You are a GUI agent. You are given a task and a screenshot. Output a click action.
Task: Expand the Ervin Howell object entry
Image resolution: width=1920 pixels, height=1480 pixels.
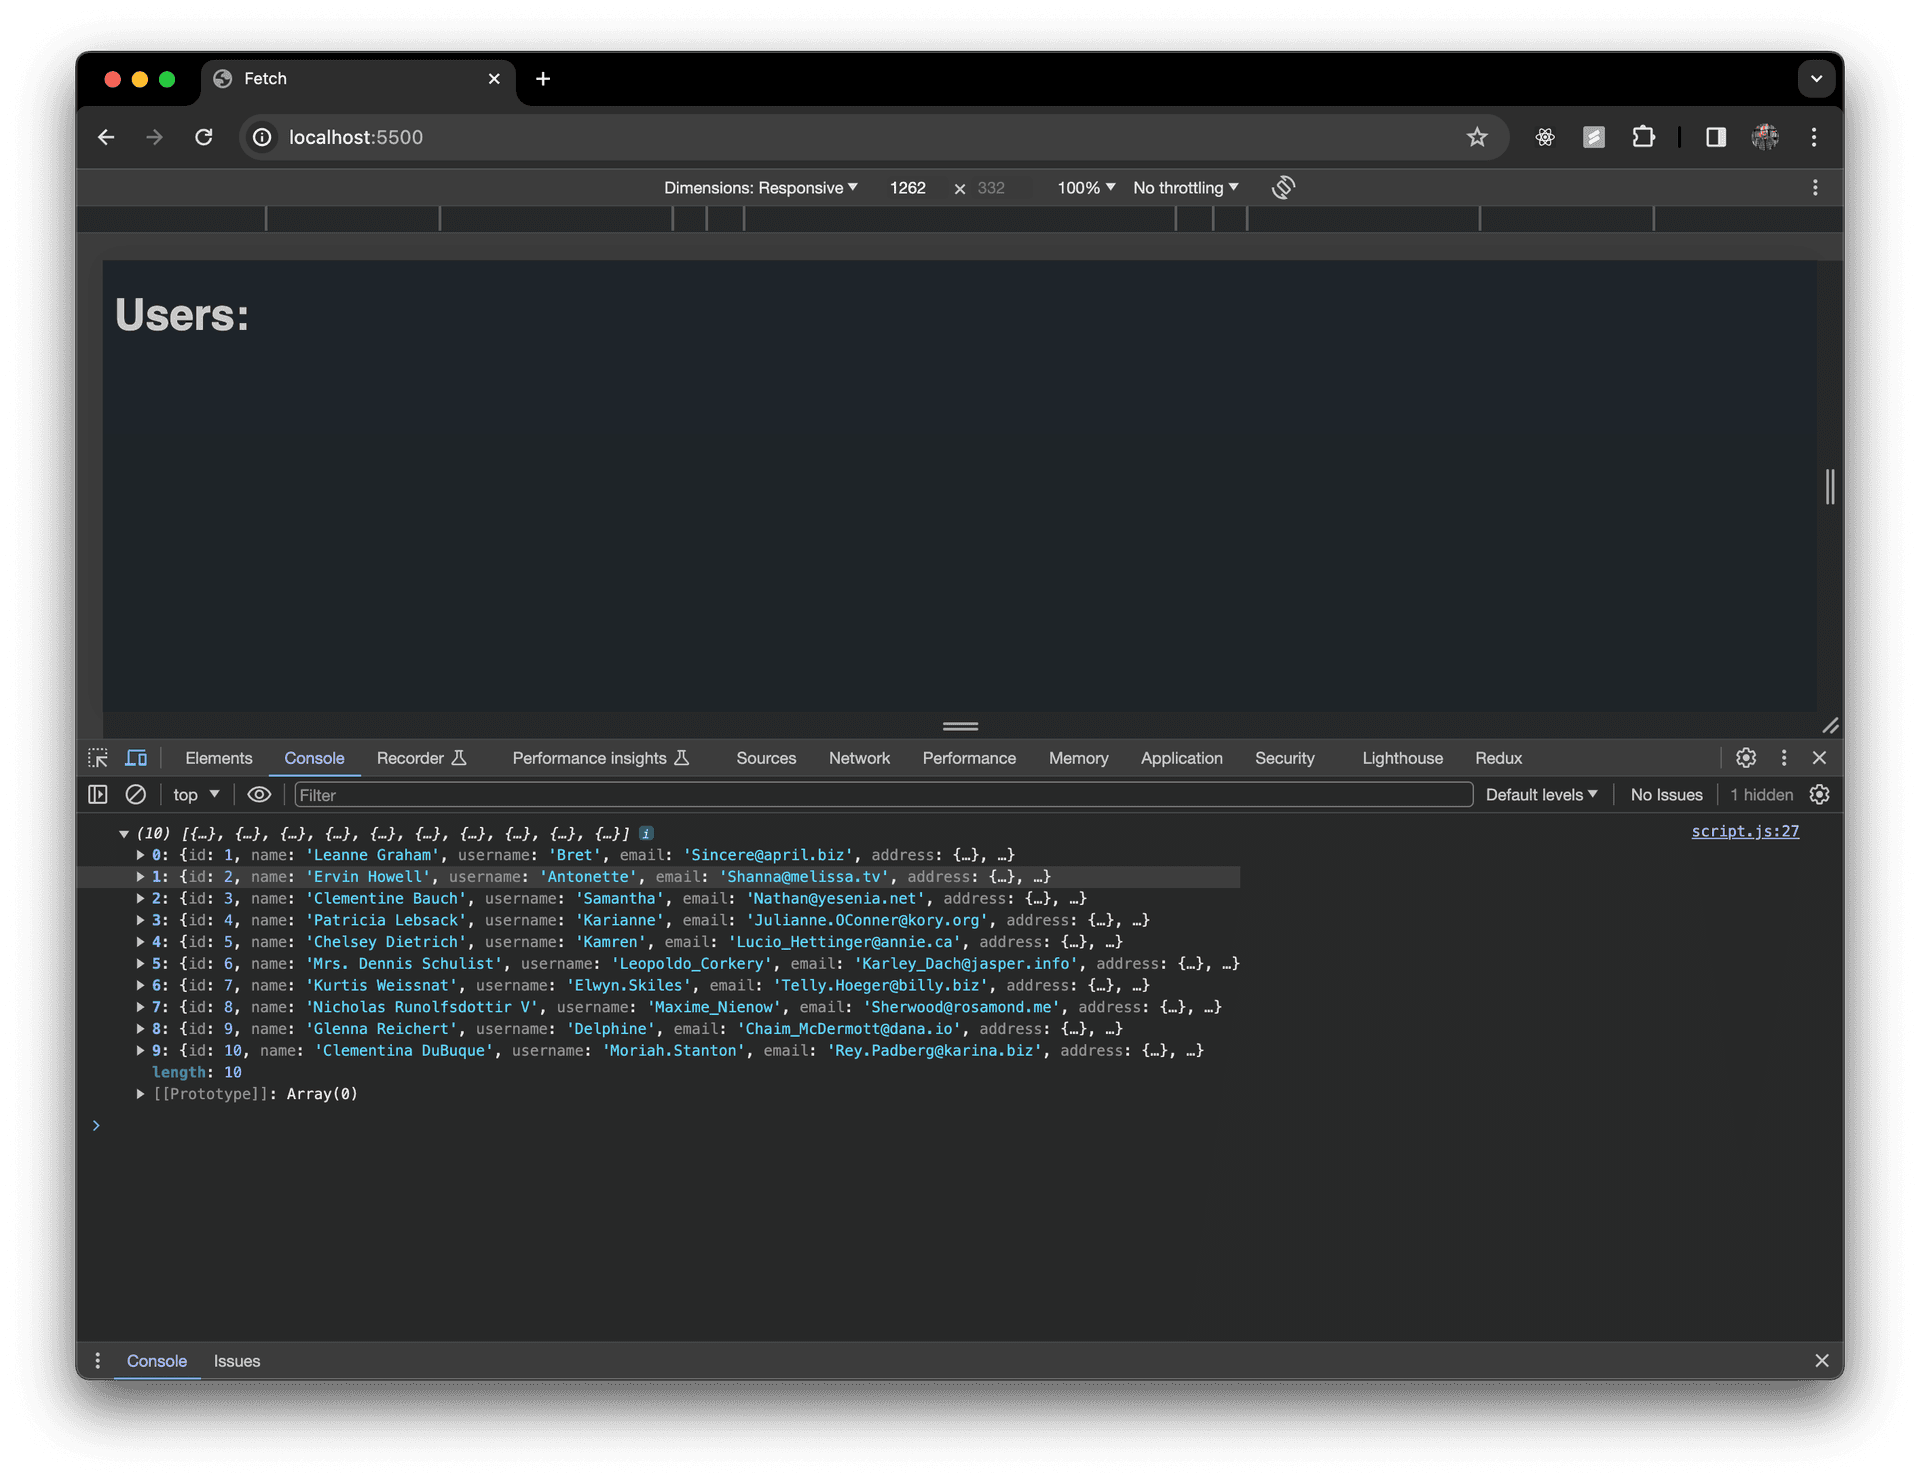coord(141,877)
